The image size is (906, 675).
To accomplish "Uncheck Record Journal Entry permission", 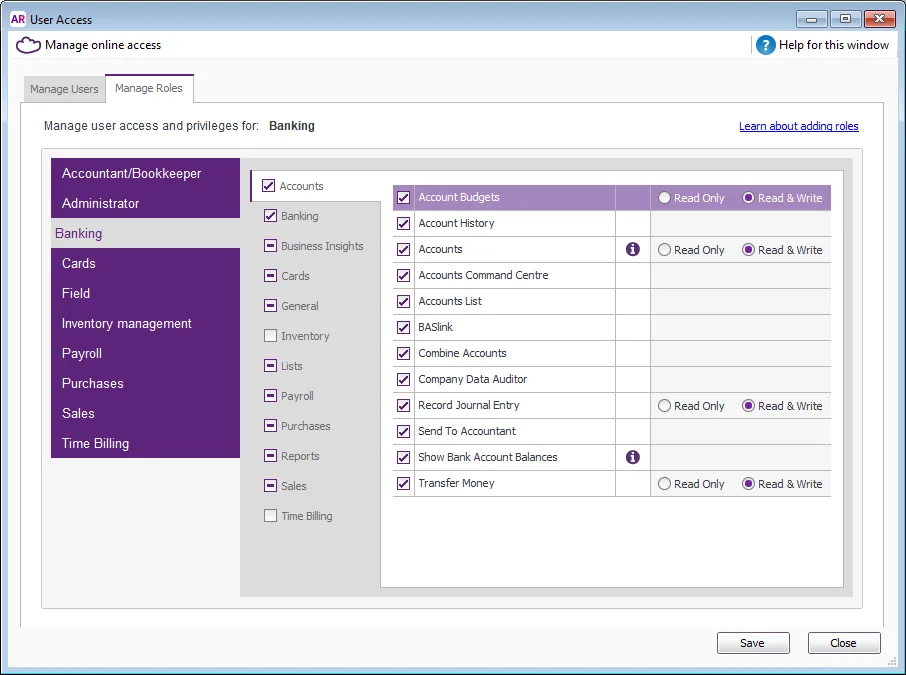I will (403, 406).
